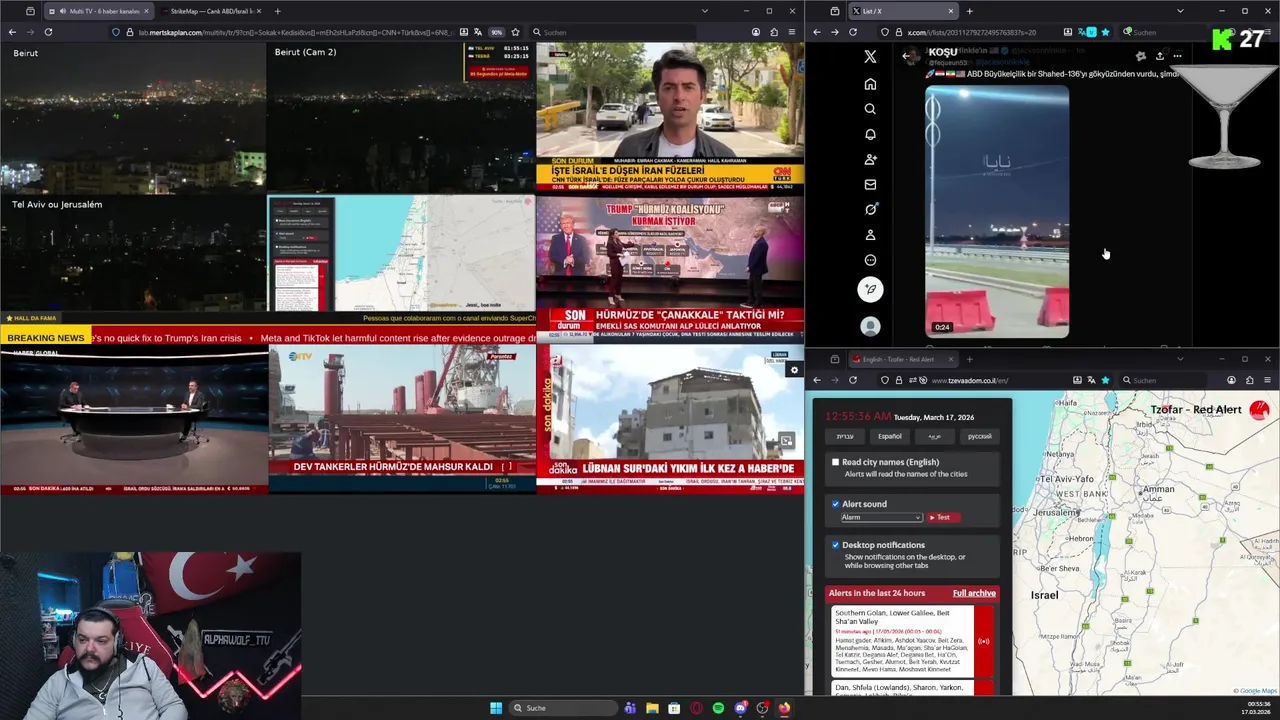This screenshot has height=720, width=1280.
Task: Open Firefox from the taskbar
Action: (784, 708)
